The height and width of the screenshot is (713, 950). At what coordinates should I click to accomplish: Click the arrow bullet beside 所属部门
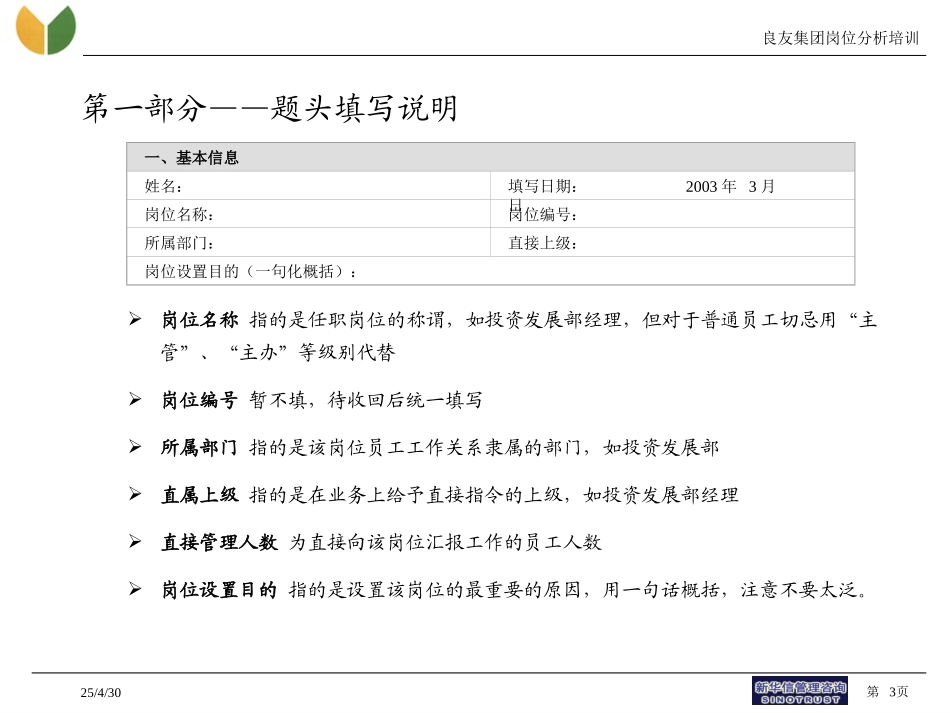[135, 447]
